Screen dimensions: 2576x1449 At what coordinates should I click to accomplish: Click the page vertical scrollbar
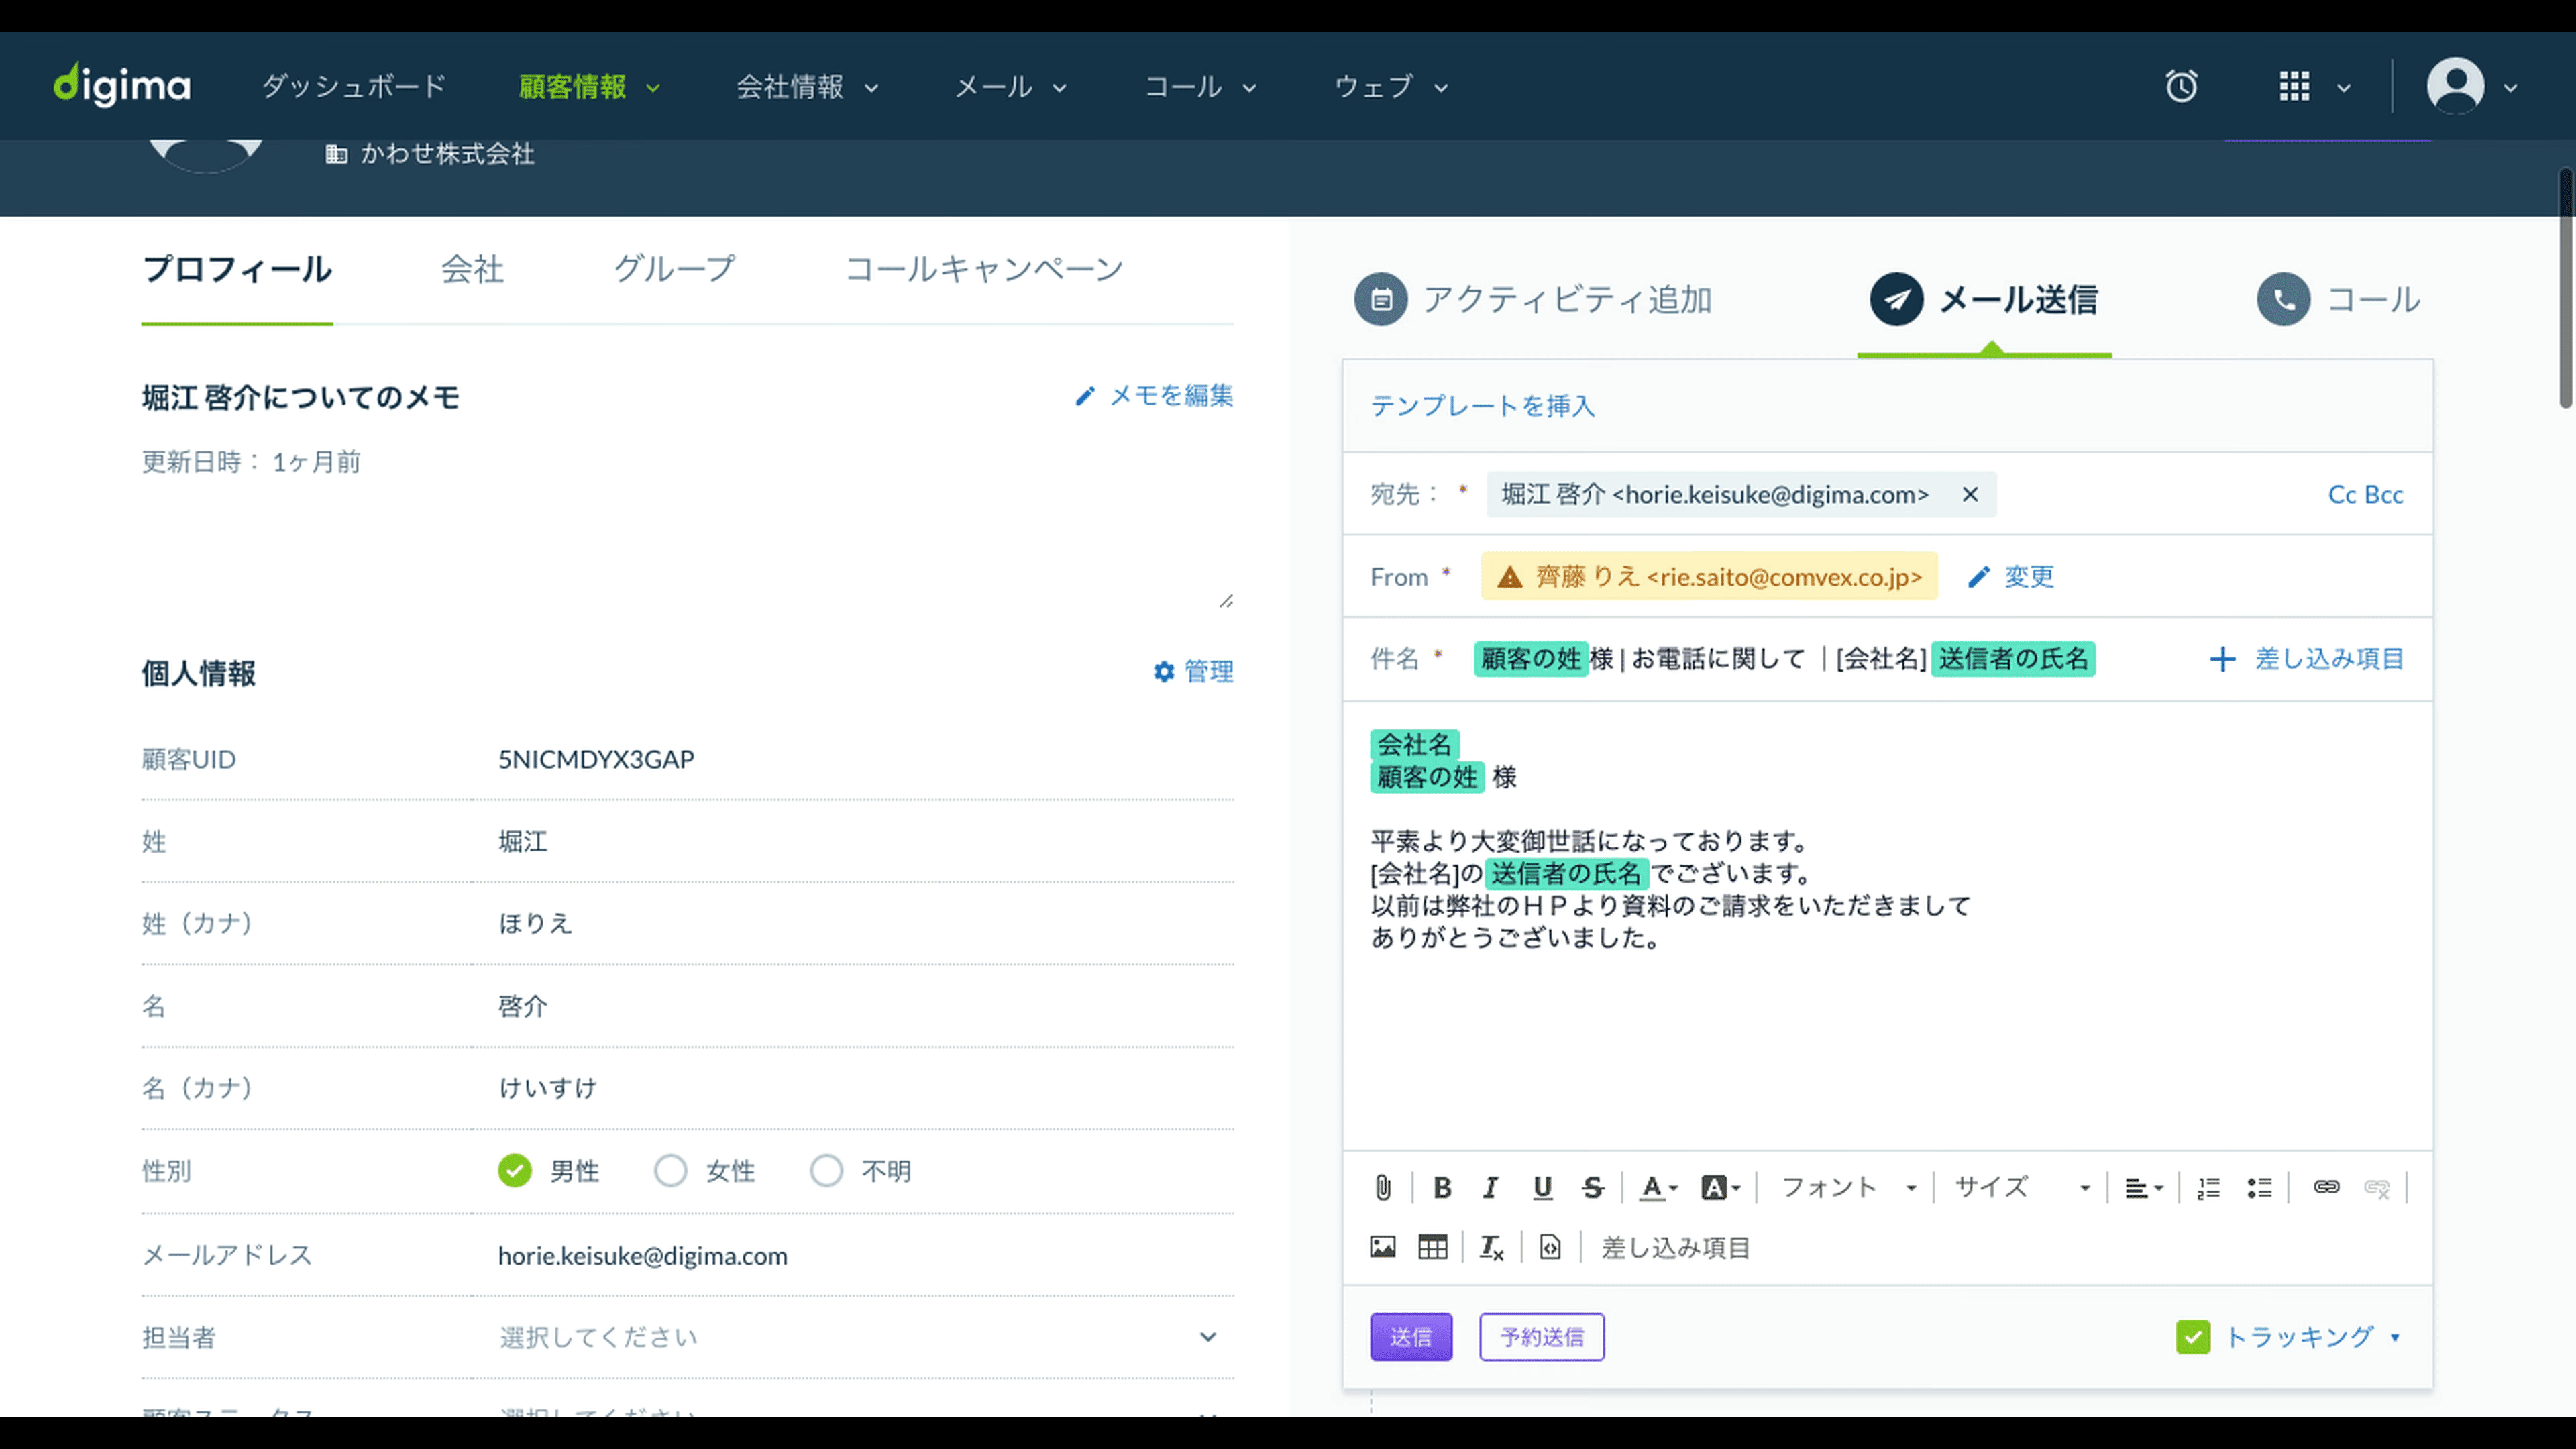point(2566,288)
